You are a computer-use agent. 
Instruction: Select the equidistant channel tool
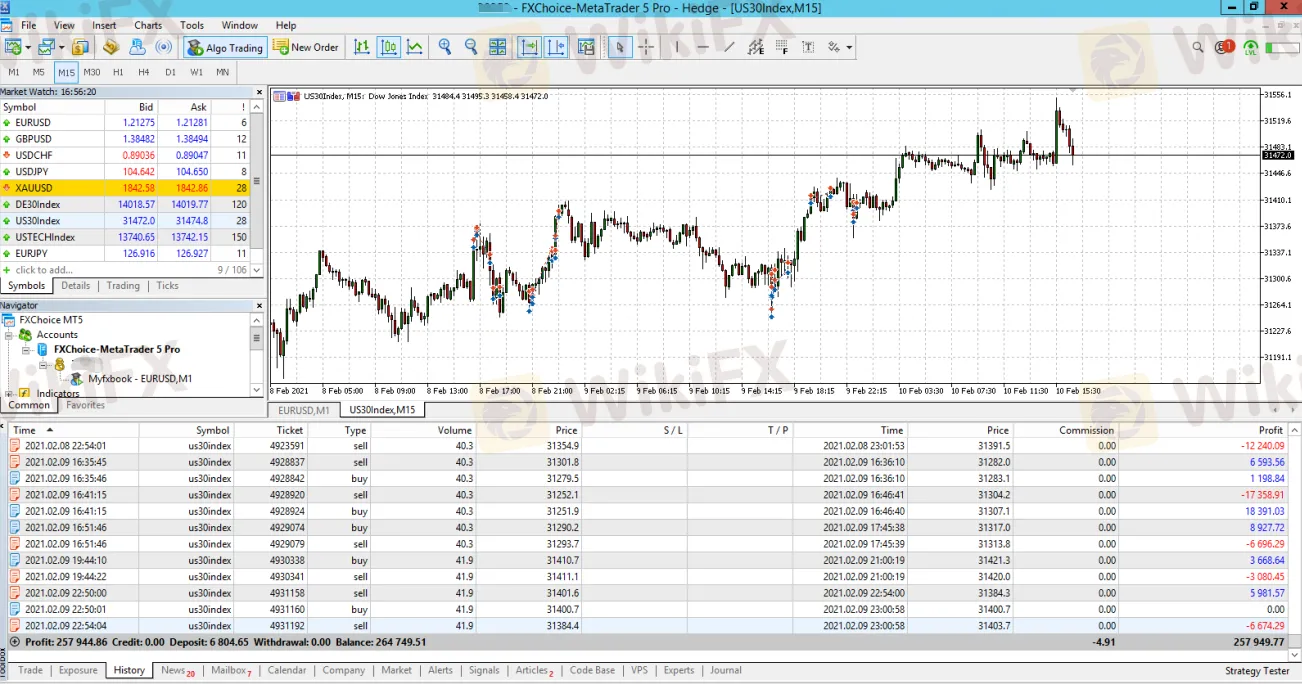[755, 47]
